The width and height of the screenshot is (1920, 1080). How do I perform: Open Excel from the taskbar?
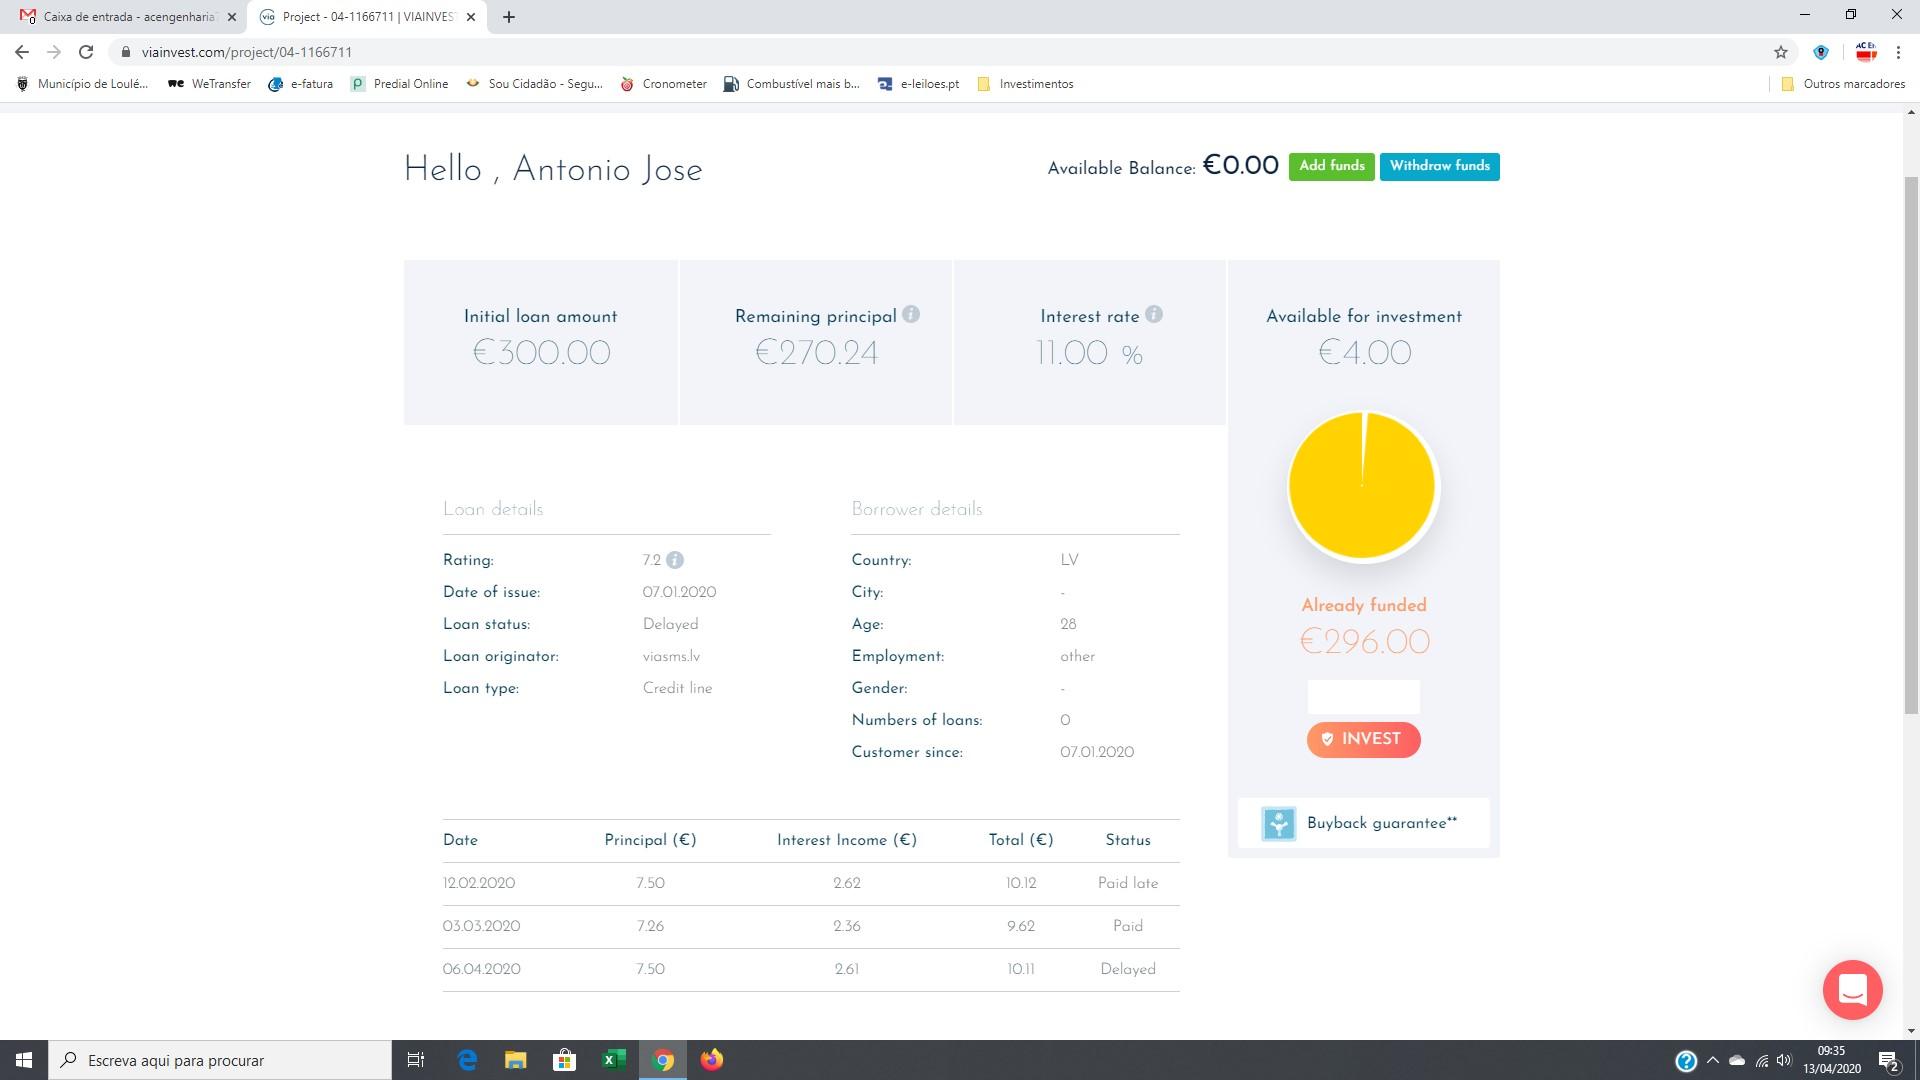[x=614, y=1060]
